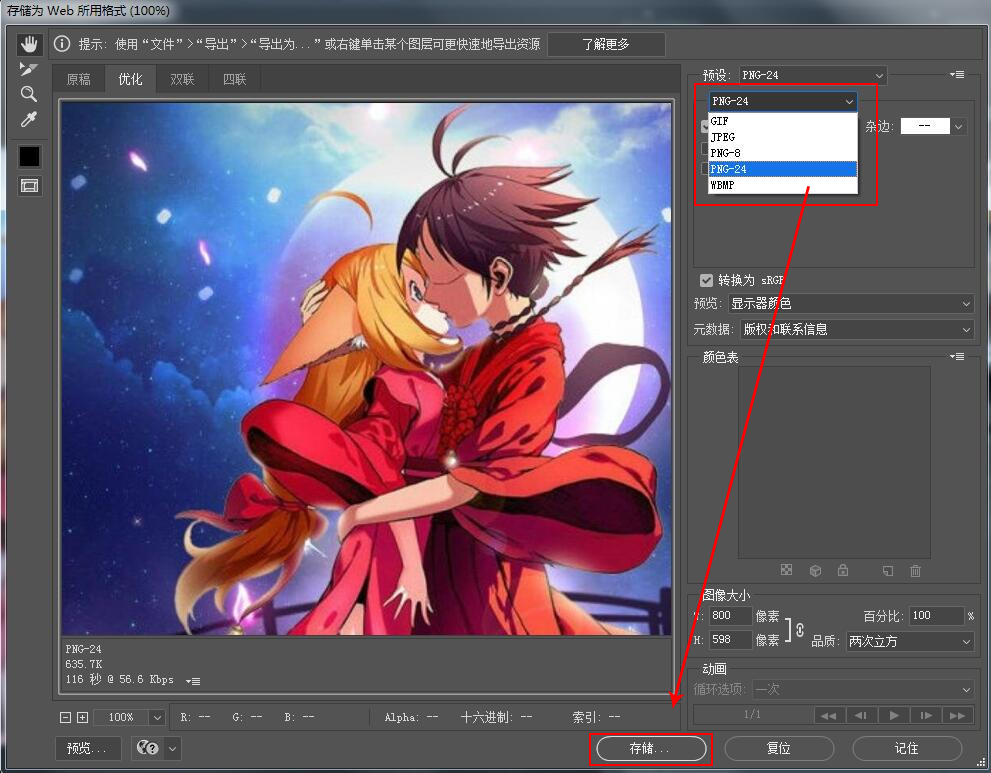Click the 存储 save button
The width and height of the screenshot is (991, 773).
[x=651, y=749]
